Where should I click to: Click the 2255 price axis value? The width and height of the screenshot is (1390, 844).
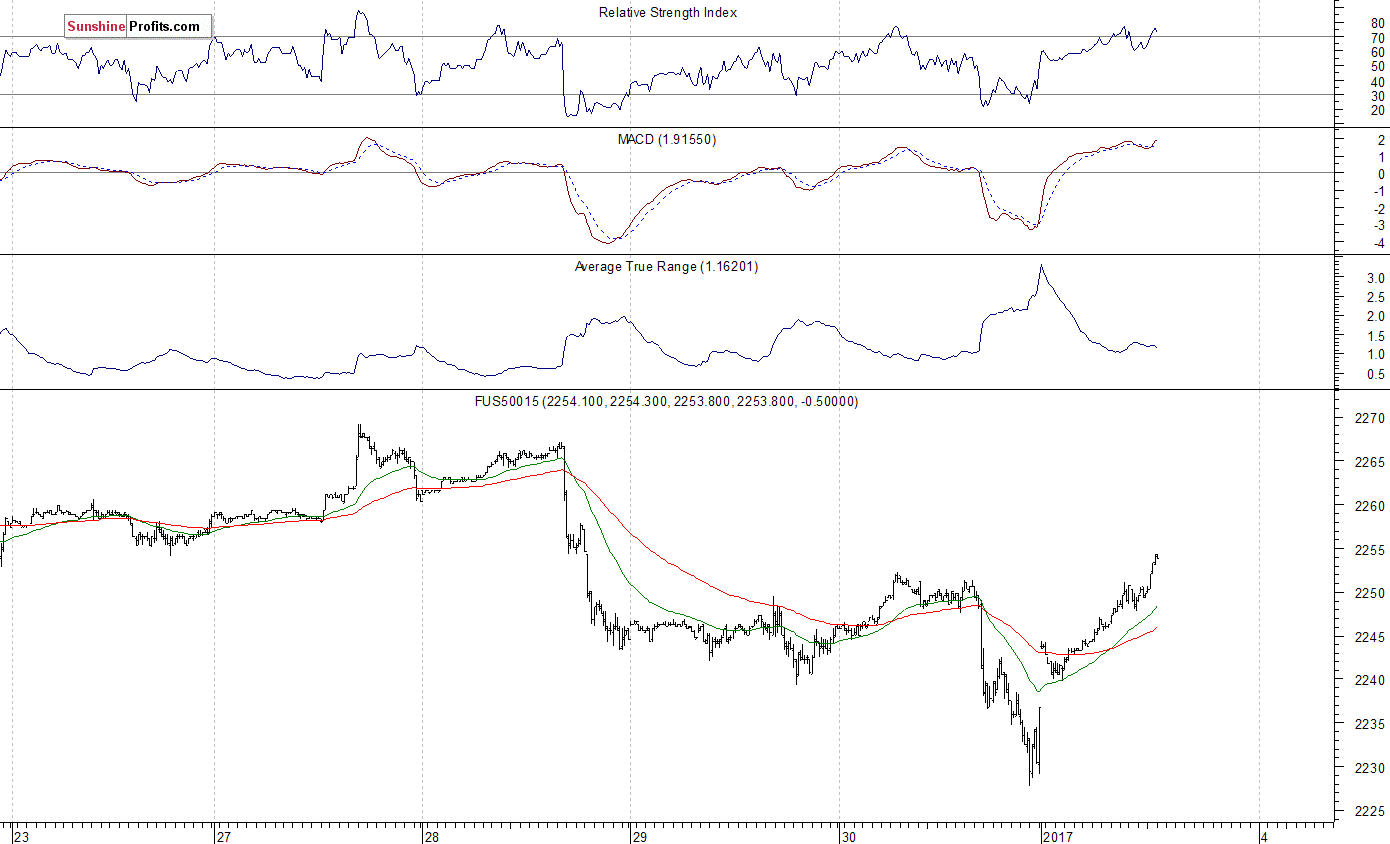tap(1369, 550)
